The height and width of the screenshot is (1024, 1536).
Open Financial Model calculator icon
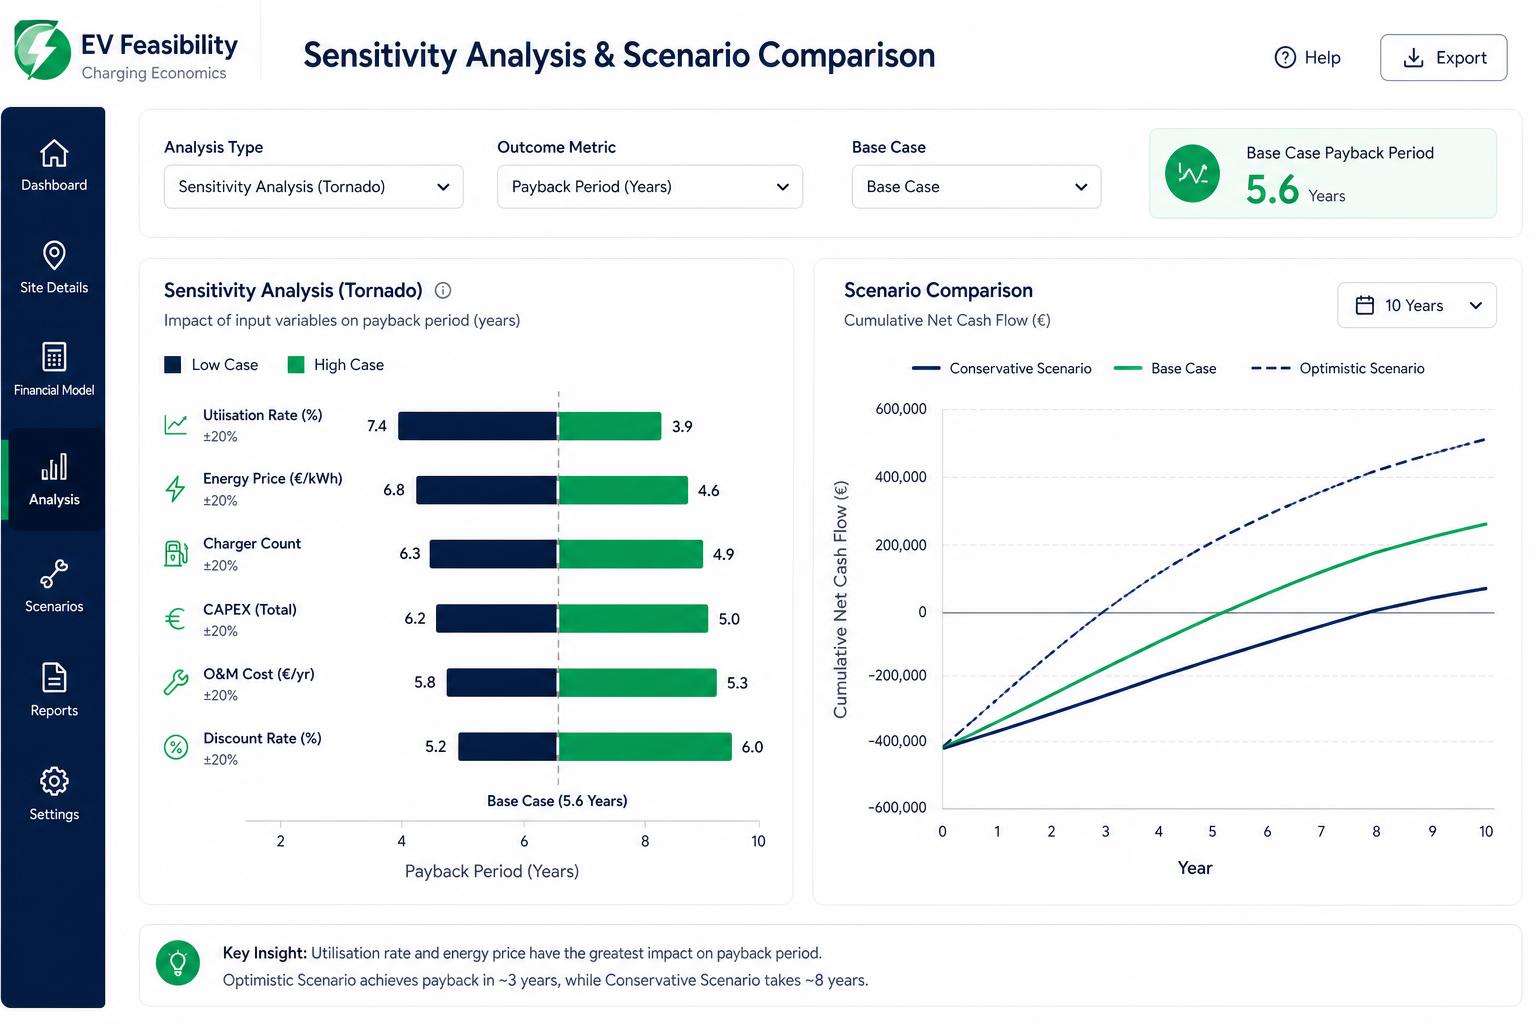54,357
